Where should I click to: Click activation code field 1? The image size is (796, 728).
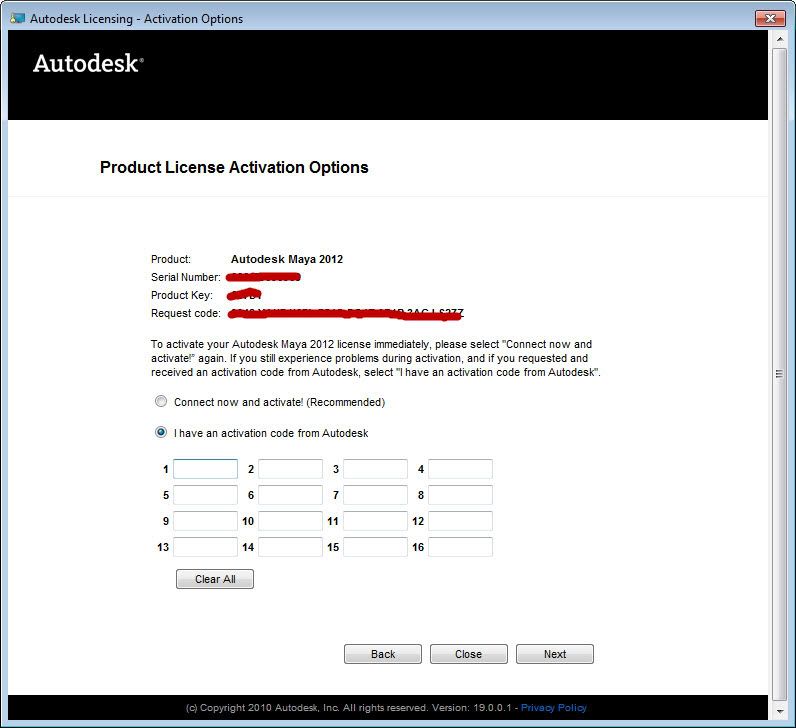(x=205, y=469)
